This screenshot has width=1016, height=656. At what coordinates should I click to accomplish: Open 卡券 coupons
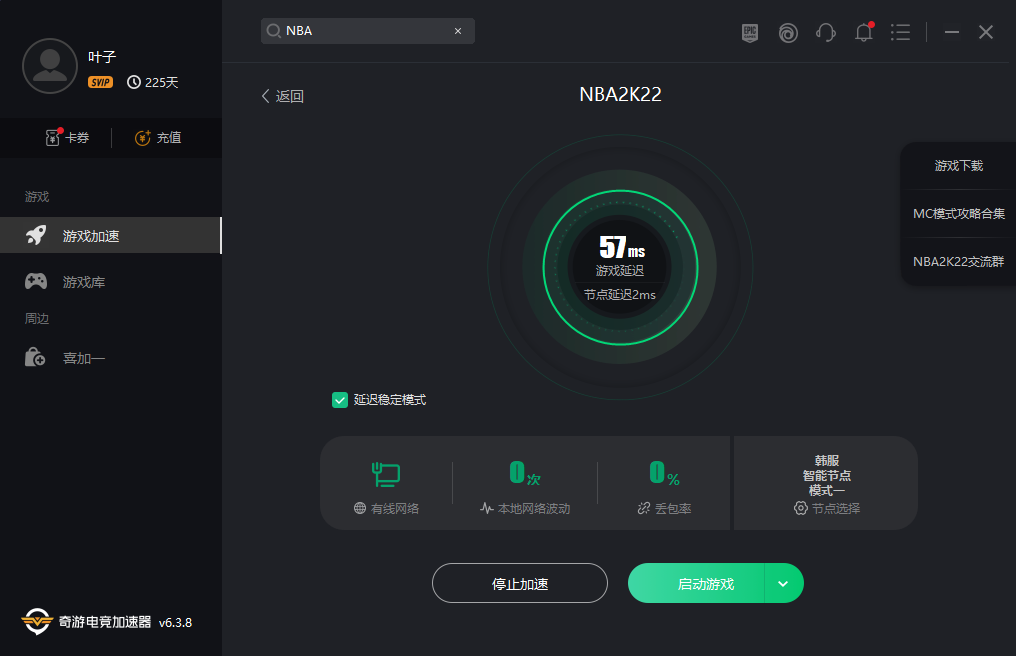67,137
